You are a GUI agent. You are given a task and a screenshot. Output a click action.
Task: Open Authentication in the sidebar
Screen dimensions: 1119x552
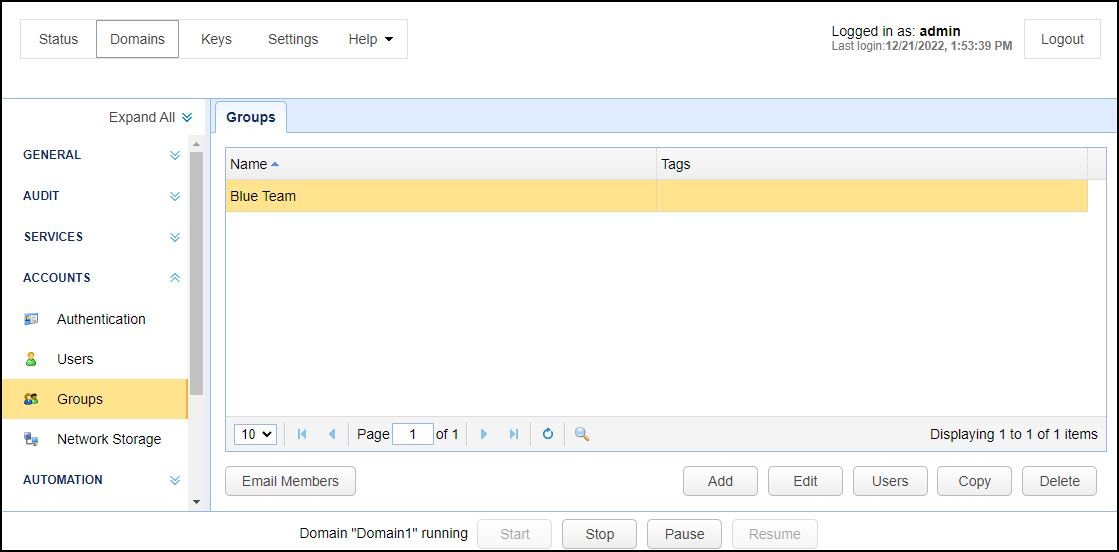tap(94, 319)
